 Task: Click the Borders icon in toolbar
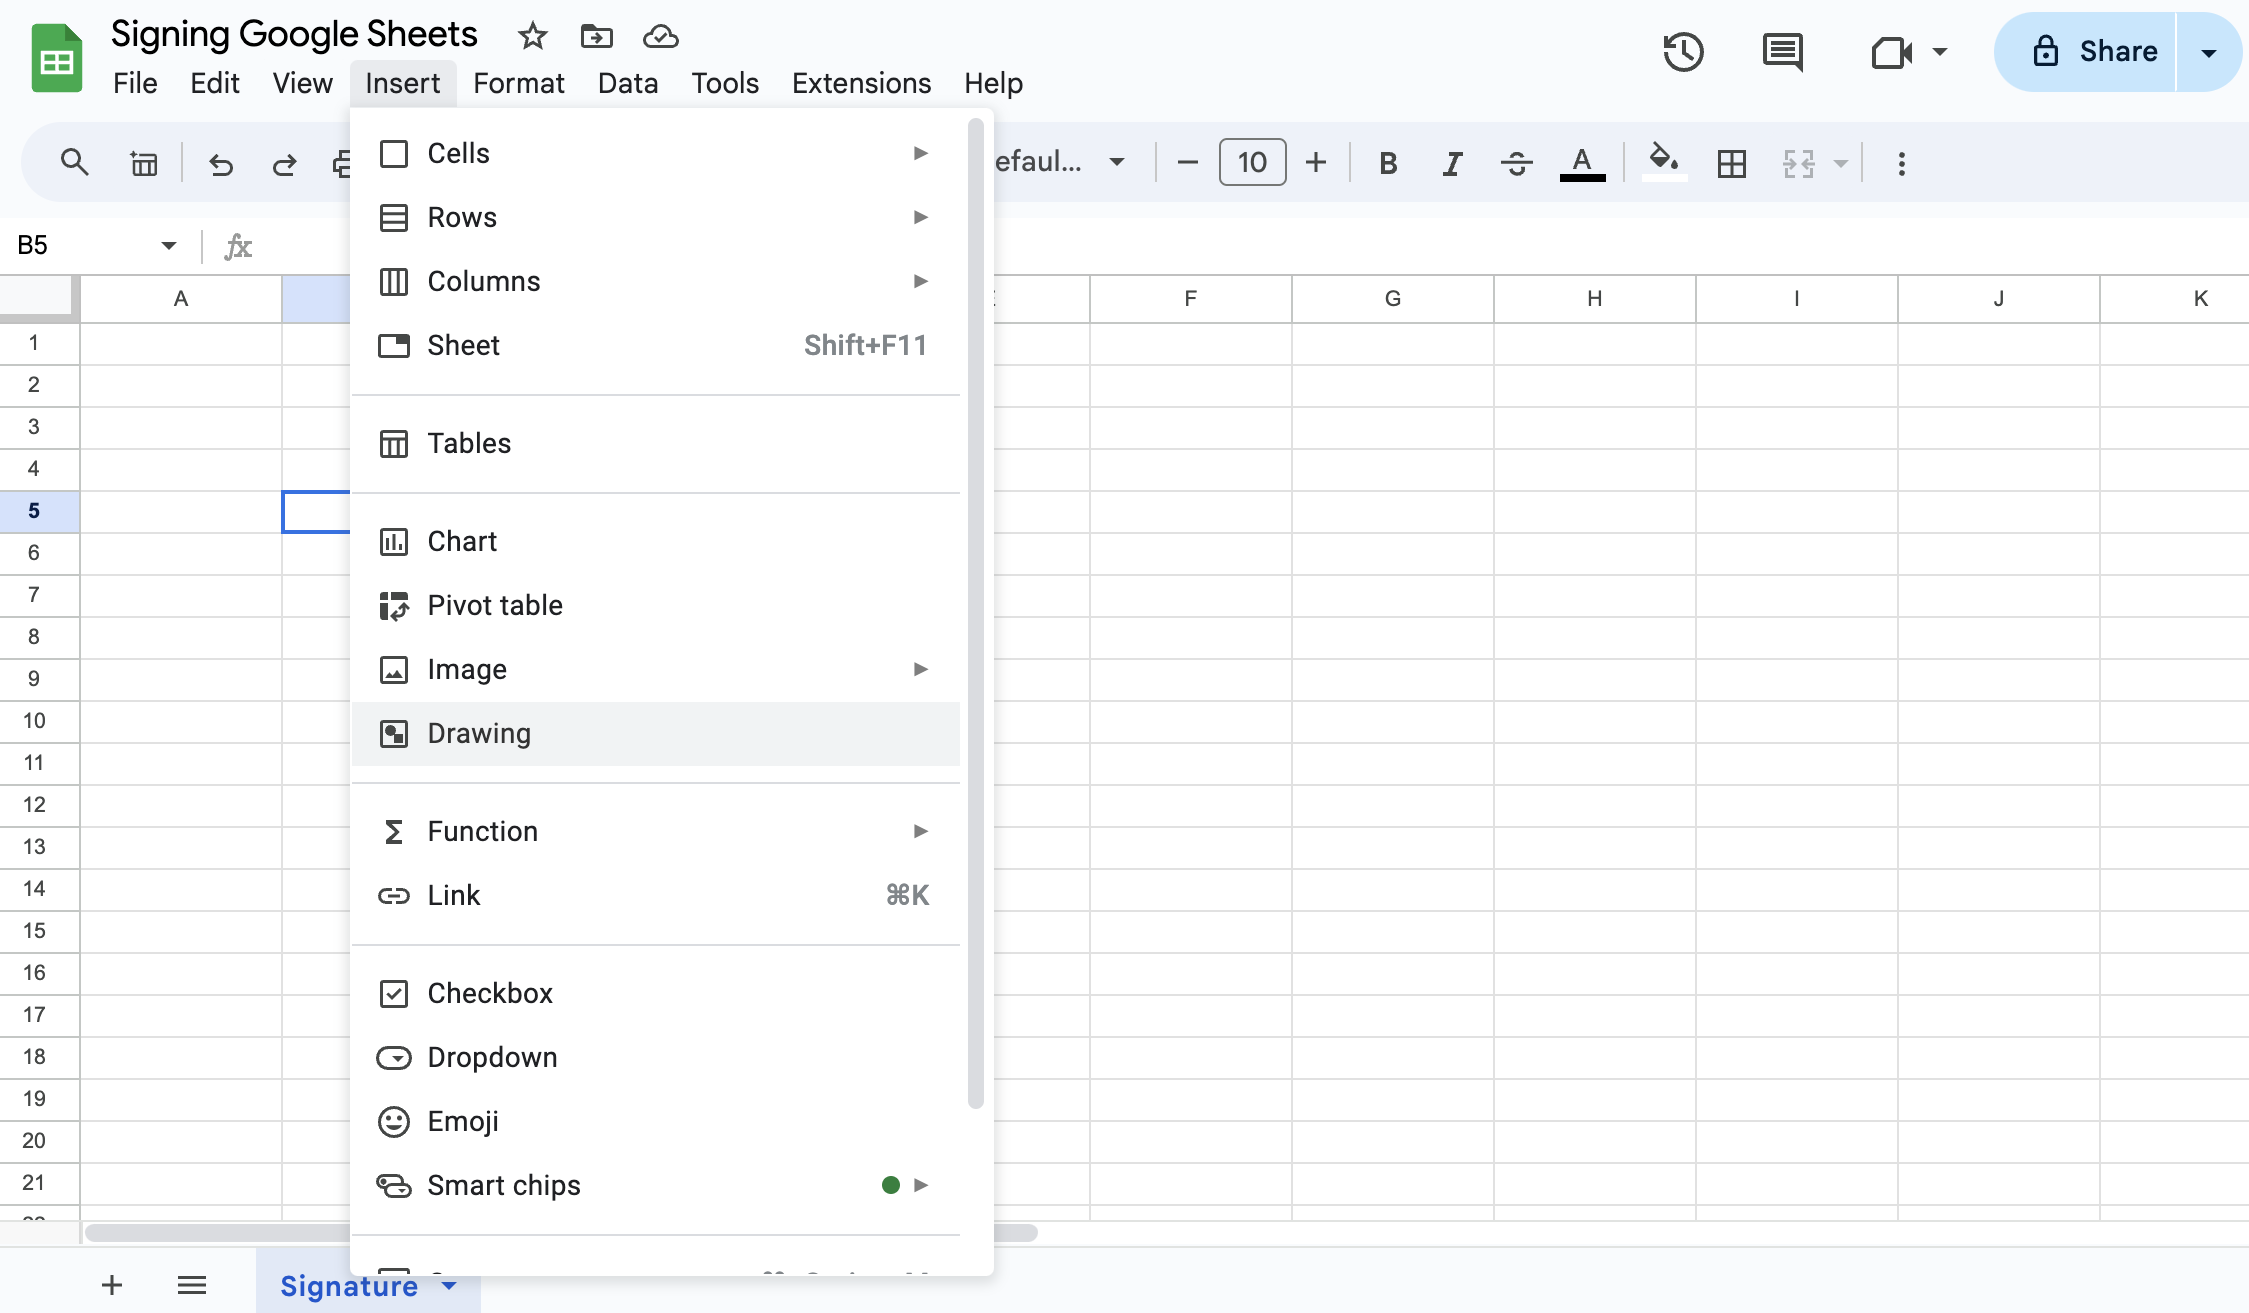point(1732,163)
